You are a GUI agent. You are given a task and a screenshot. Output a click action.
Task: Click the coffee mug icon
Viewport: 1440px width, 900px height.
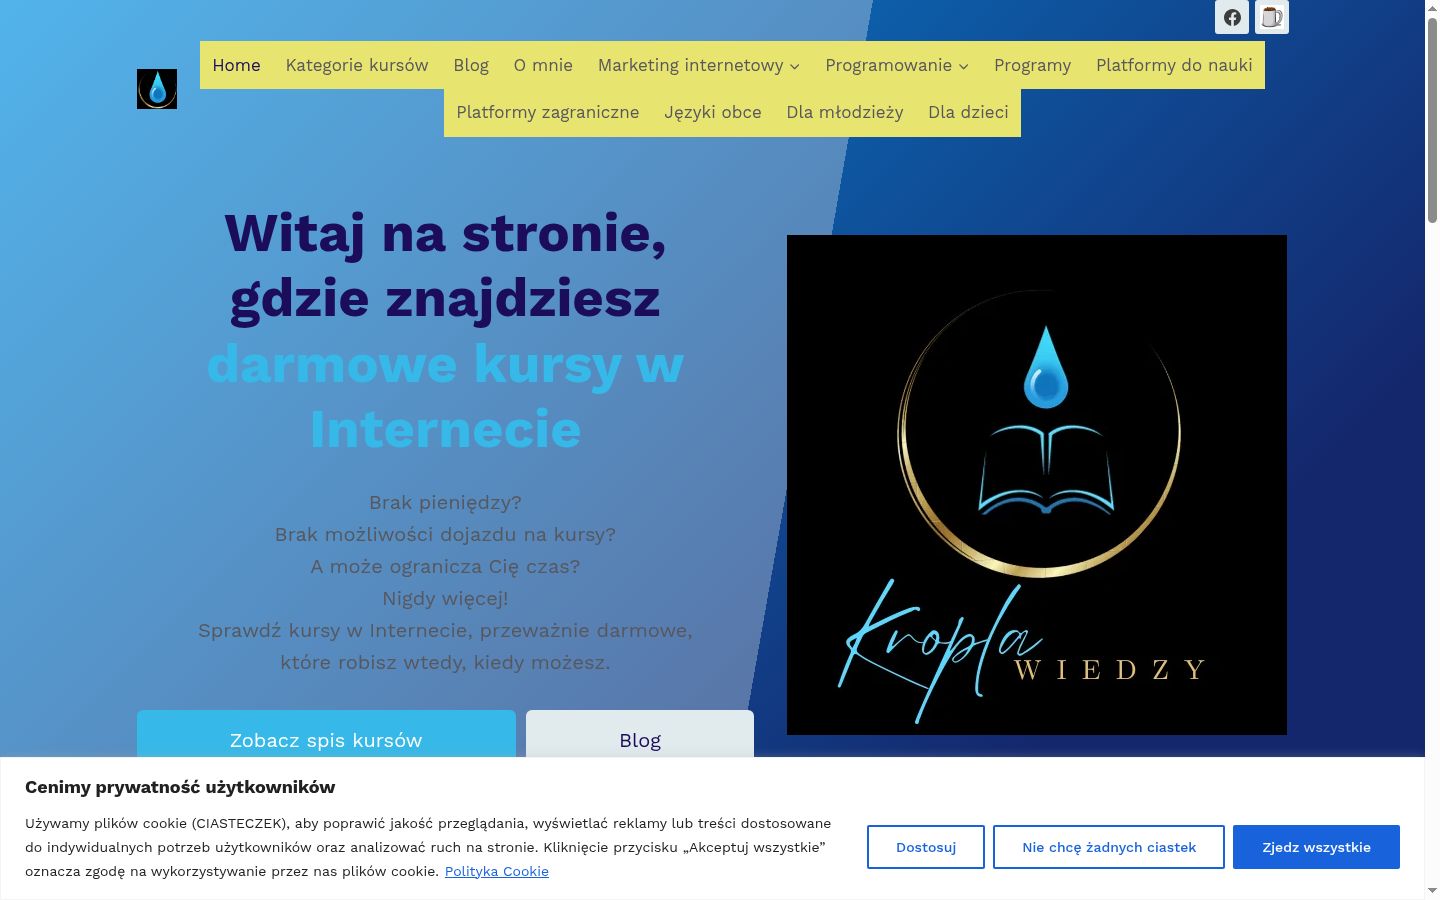[x=1272, y=17]
